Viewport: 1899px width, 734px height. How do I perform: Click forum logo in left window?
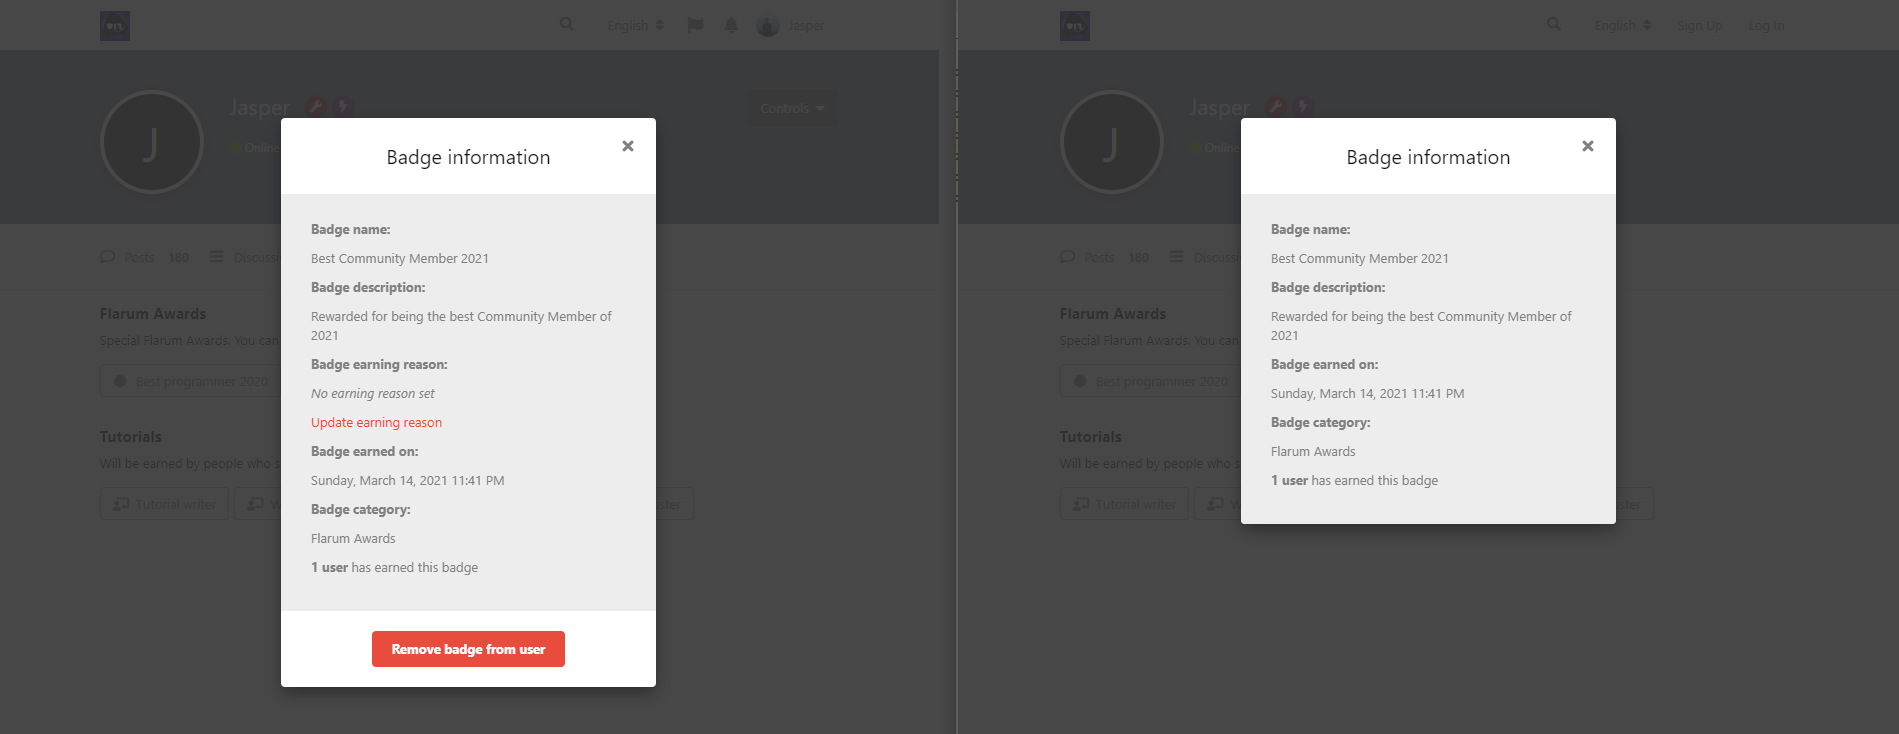[x=115, y=26]
